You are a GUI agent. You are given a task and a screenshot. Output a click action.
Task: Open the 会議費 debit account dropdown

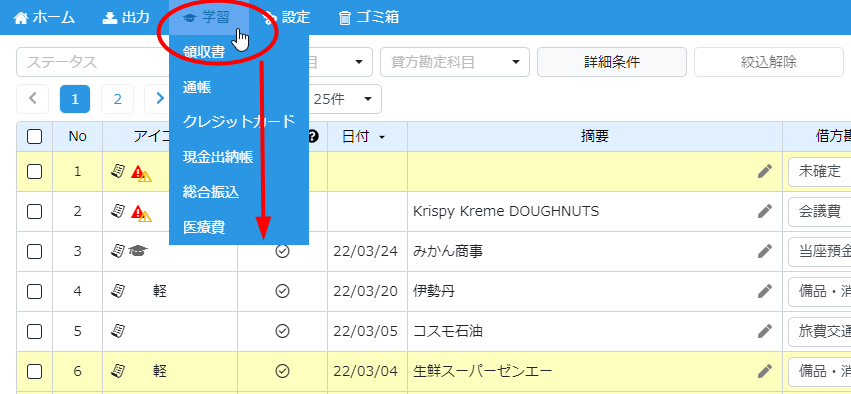tap(820, 211)
